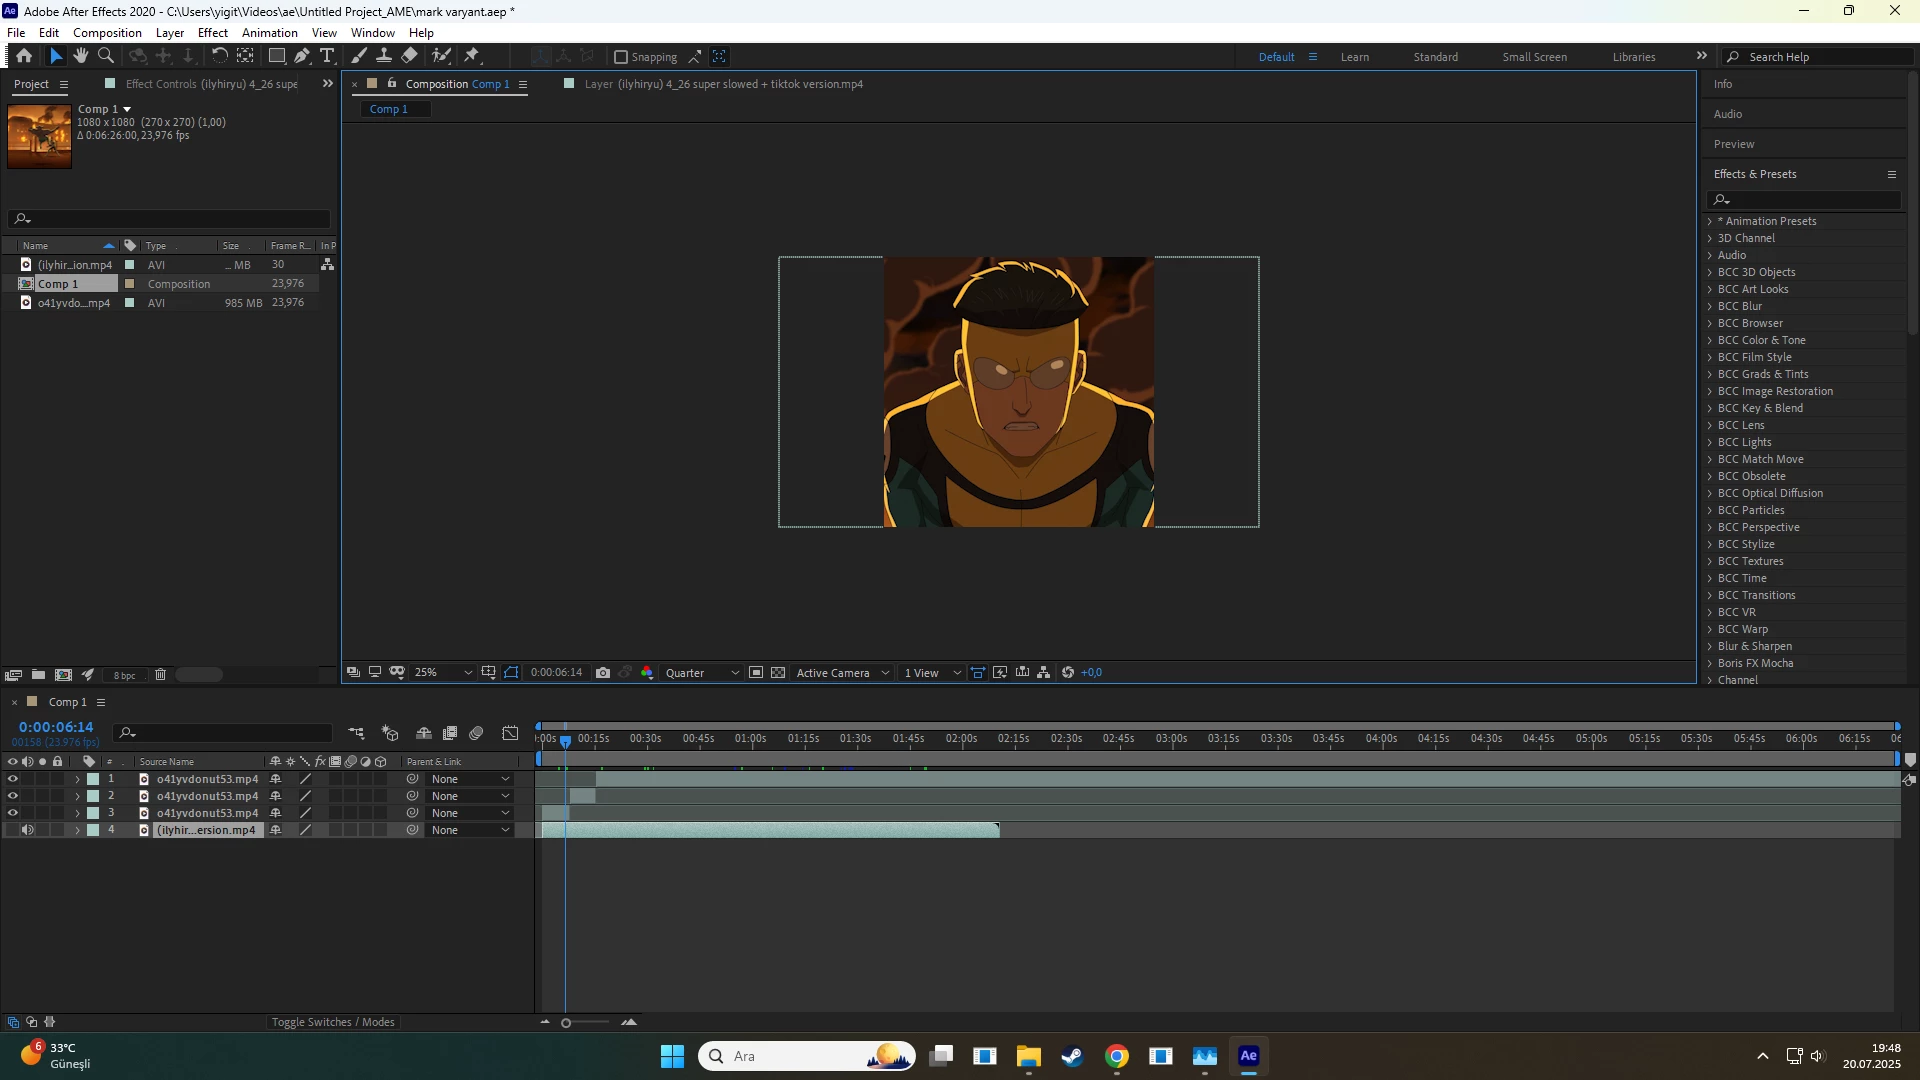
Task: Mute audio of ilyhiryu layer 4
Action: coord(28,830)
